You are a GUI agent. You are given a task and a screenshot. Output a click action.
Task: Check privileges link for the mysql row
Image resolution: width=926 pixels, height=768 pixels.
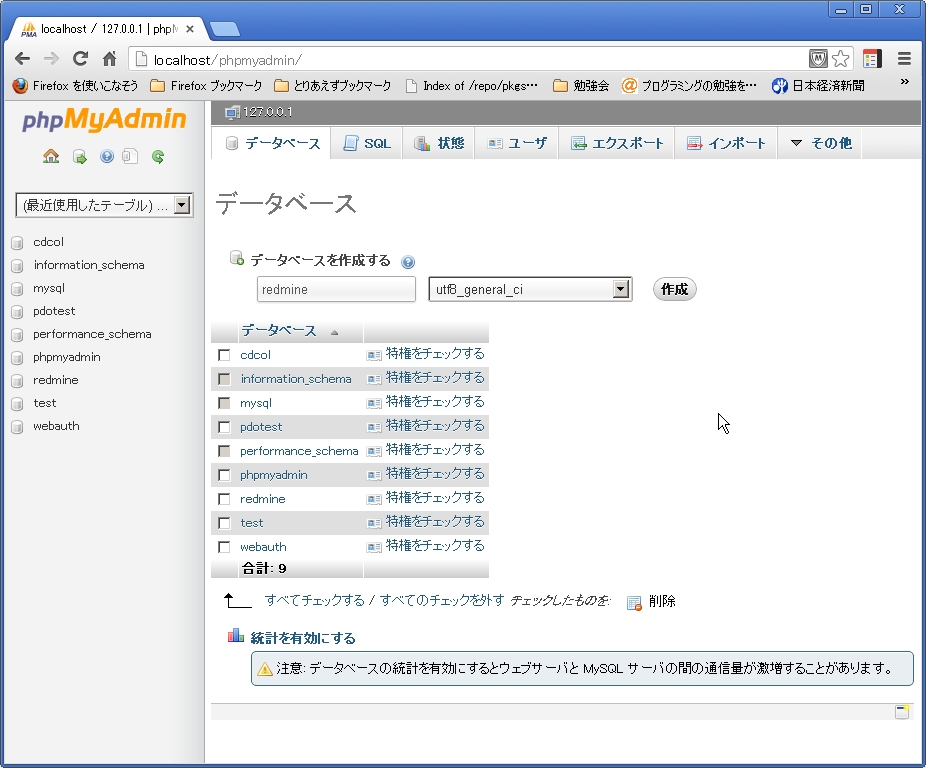click(x=435, y=402)
